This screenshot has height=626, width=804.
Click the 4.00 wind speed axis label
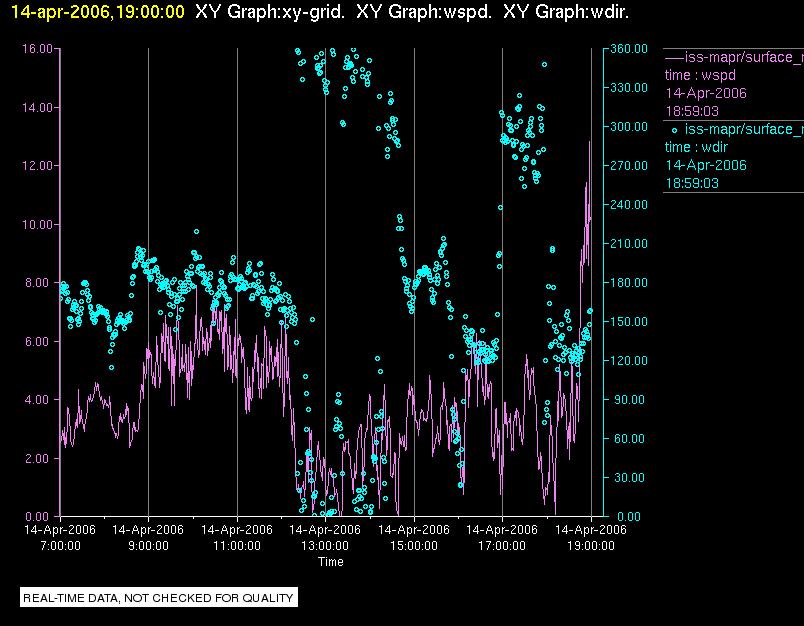39,399
